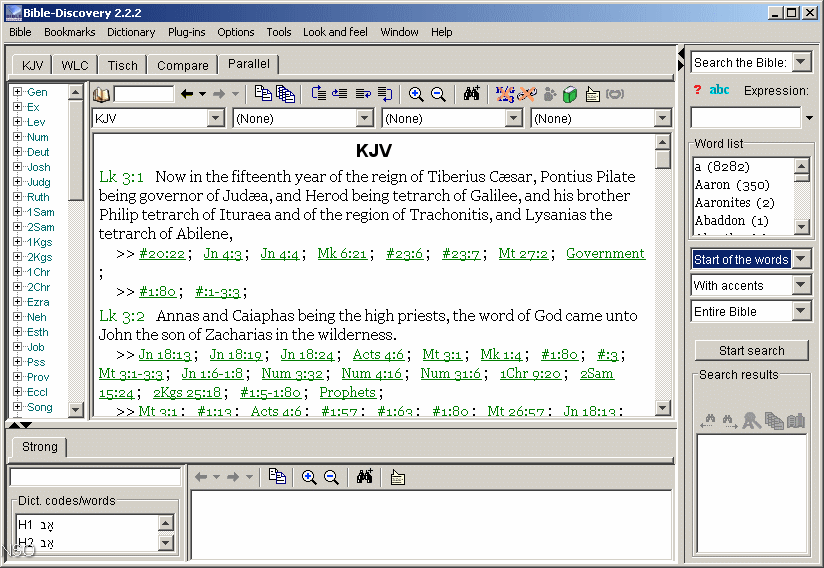The image size is (824, 568).
Task: Switch to the Tisch tab
Action: point(122,66)
